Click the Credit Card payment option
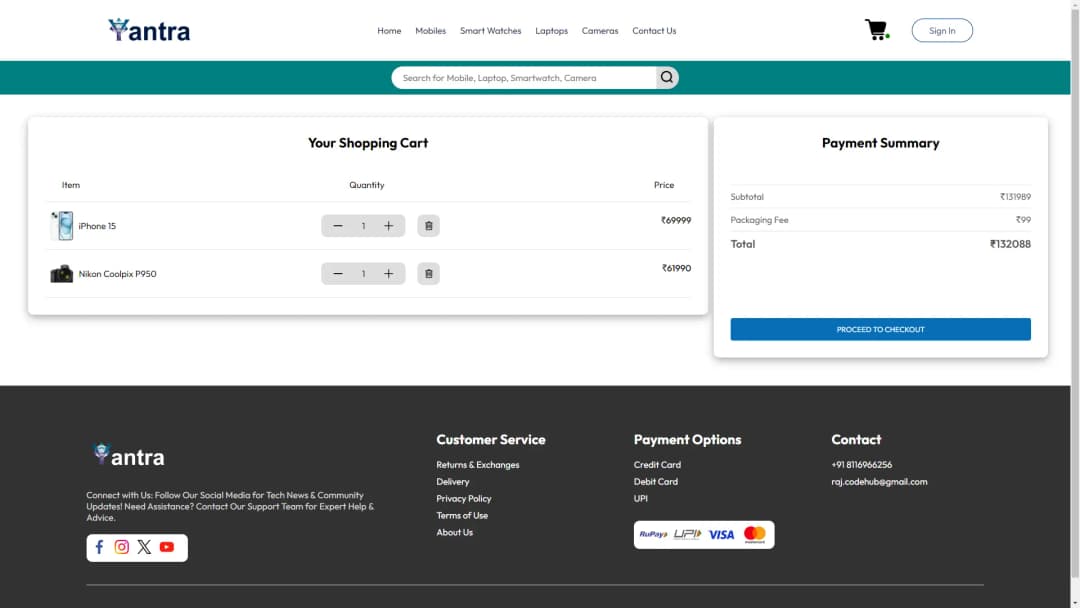1080x608 pixels. coord(657,465)
